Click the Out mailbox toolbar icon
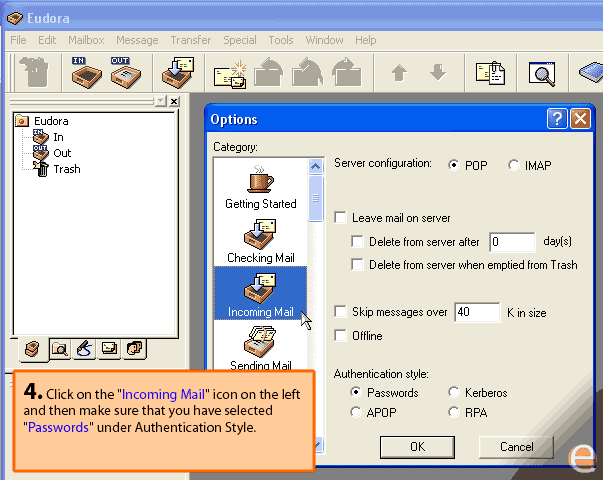The width and height of the screenshot is (603, 480). (121, 74)
